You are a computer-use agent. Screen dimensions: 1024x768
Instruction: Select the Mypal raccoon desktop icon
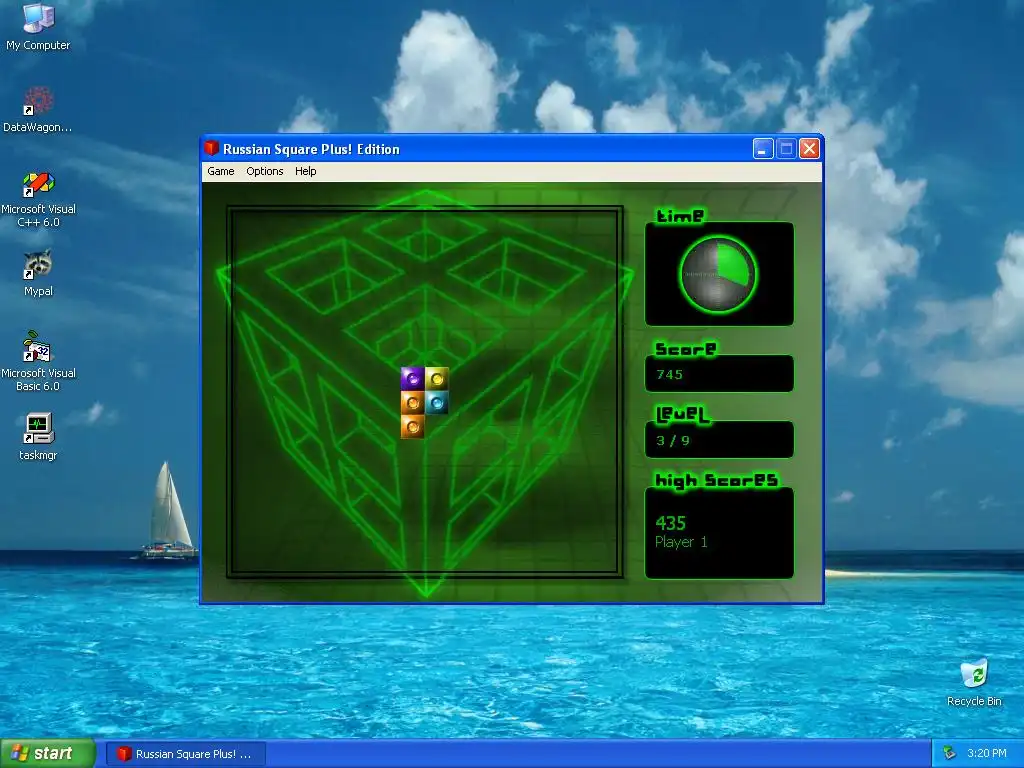[x=38, y=273]
